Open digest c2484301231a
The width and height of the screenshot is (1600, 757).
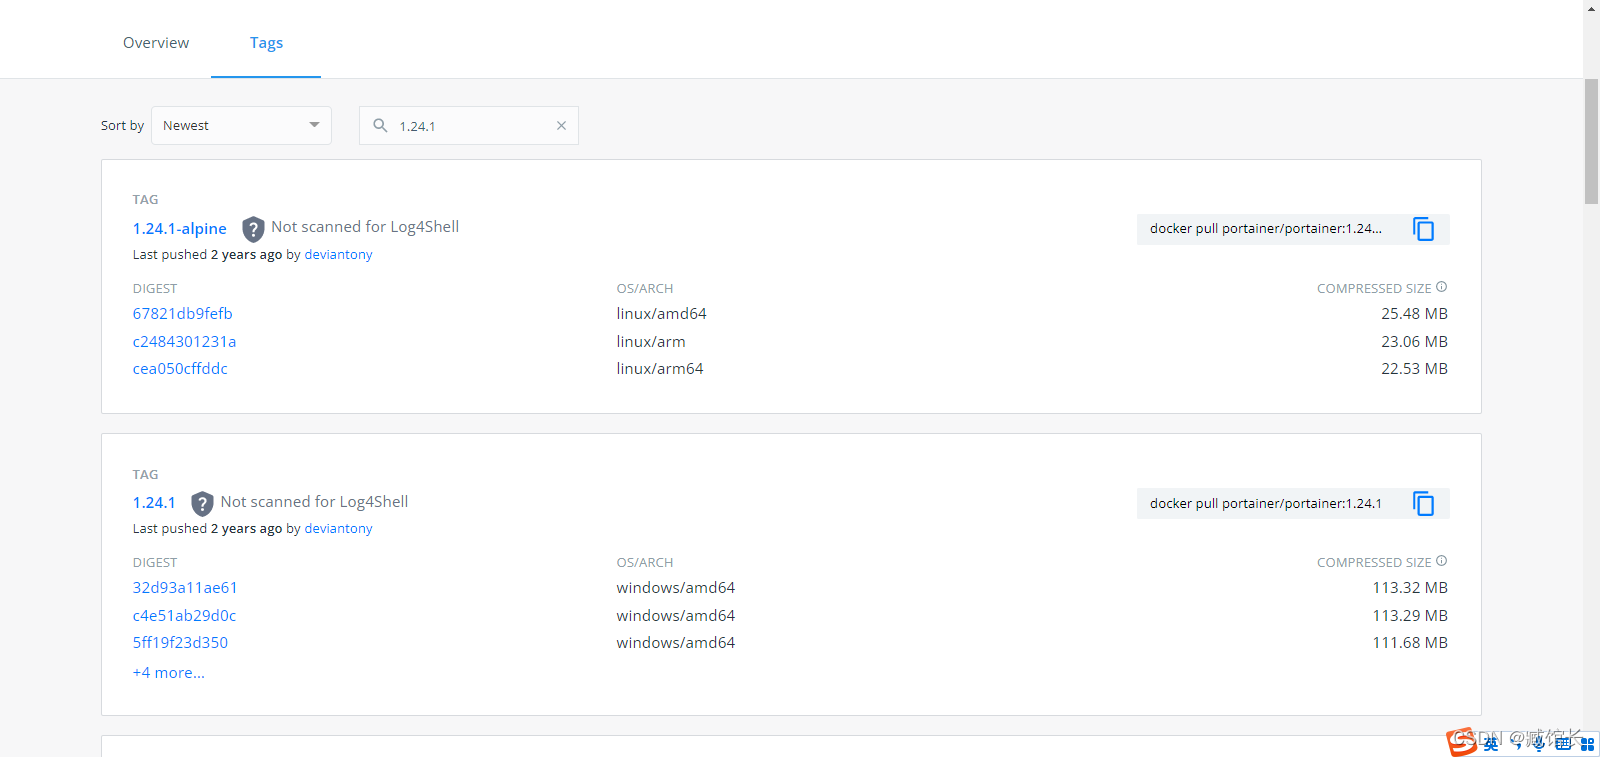point(185,342)
